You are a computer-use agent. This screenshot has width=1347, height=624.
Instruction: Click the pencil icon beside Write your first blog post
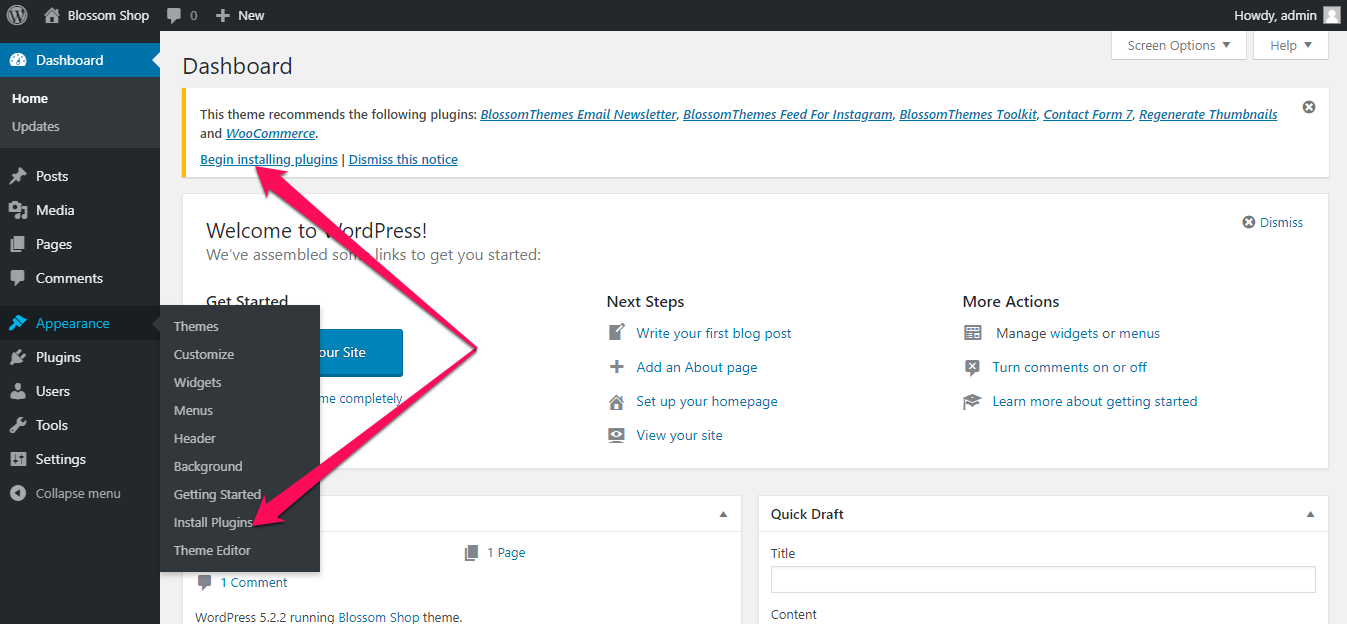[x=617, y=333]
